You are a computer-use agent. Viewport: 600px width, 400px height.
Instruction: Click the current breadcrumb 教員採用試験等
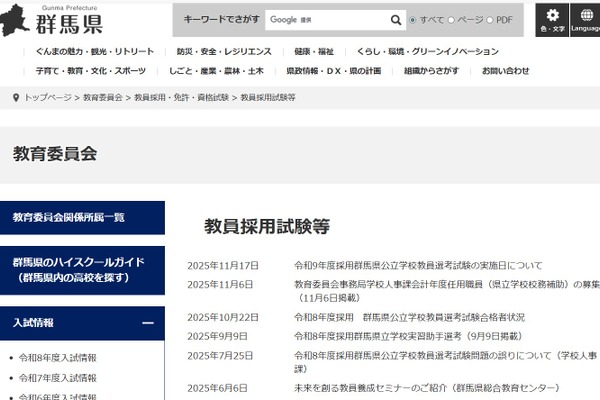pos(268,98)
